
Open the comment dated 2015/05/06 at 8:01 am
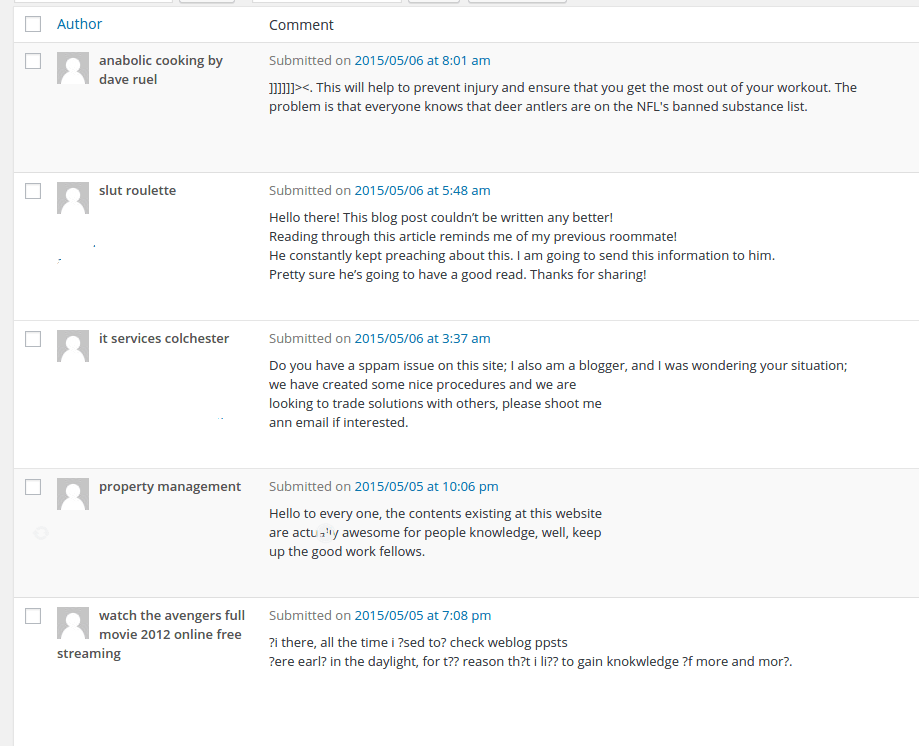(x=423, y=60)
